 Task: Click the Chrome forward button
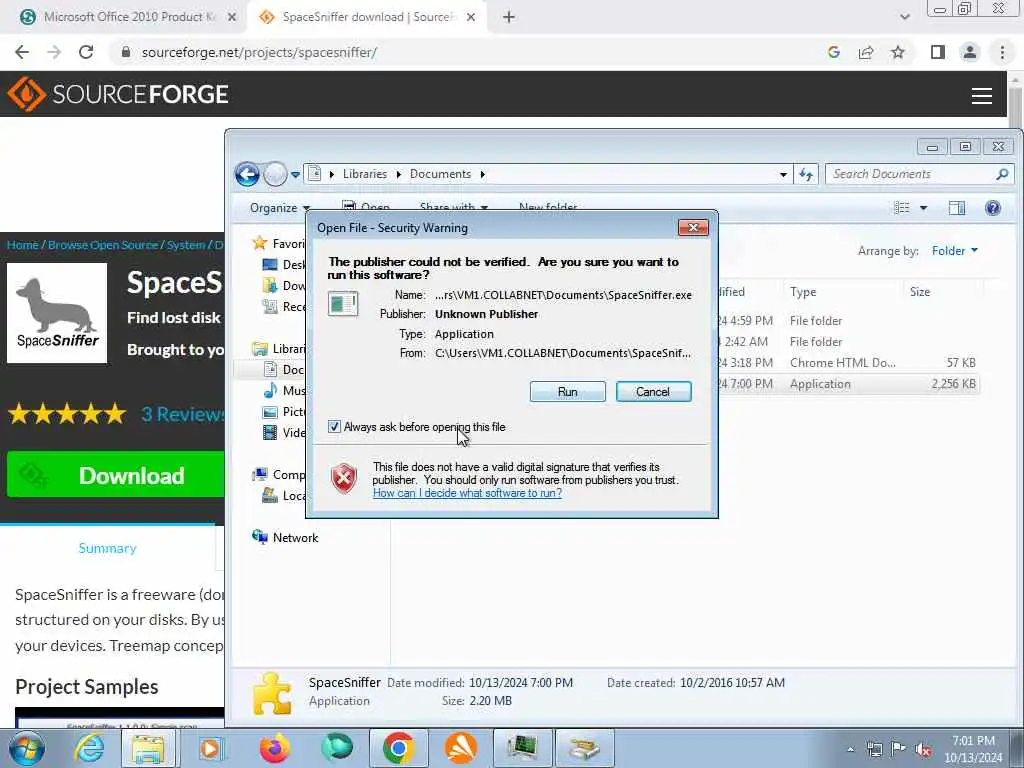pyautogui.click(x=54, y=52)
